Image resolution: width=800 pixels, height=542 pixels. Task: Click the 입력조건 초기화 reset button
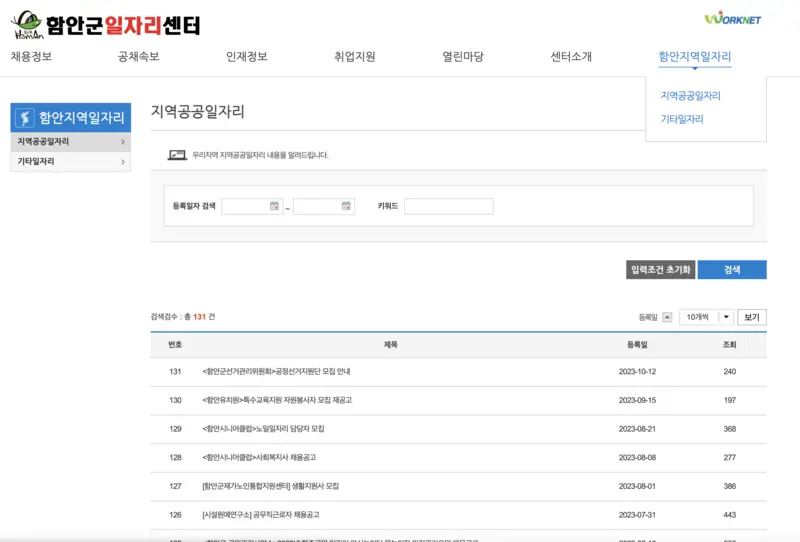coord(661,269)
